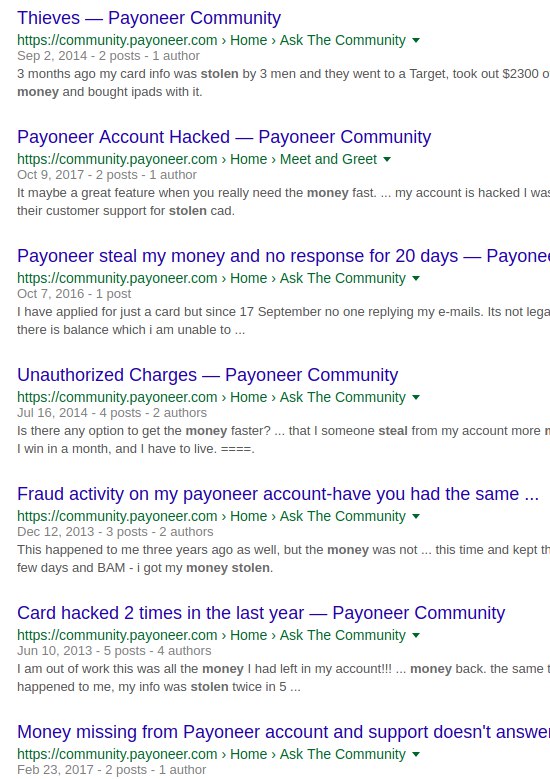The image size is (550, 779).
Task: Expand URL dropdown arrow under Money missing result
Action: pyautogui.click(x=416, y=754)
